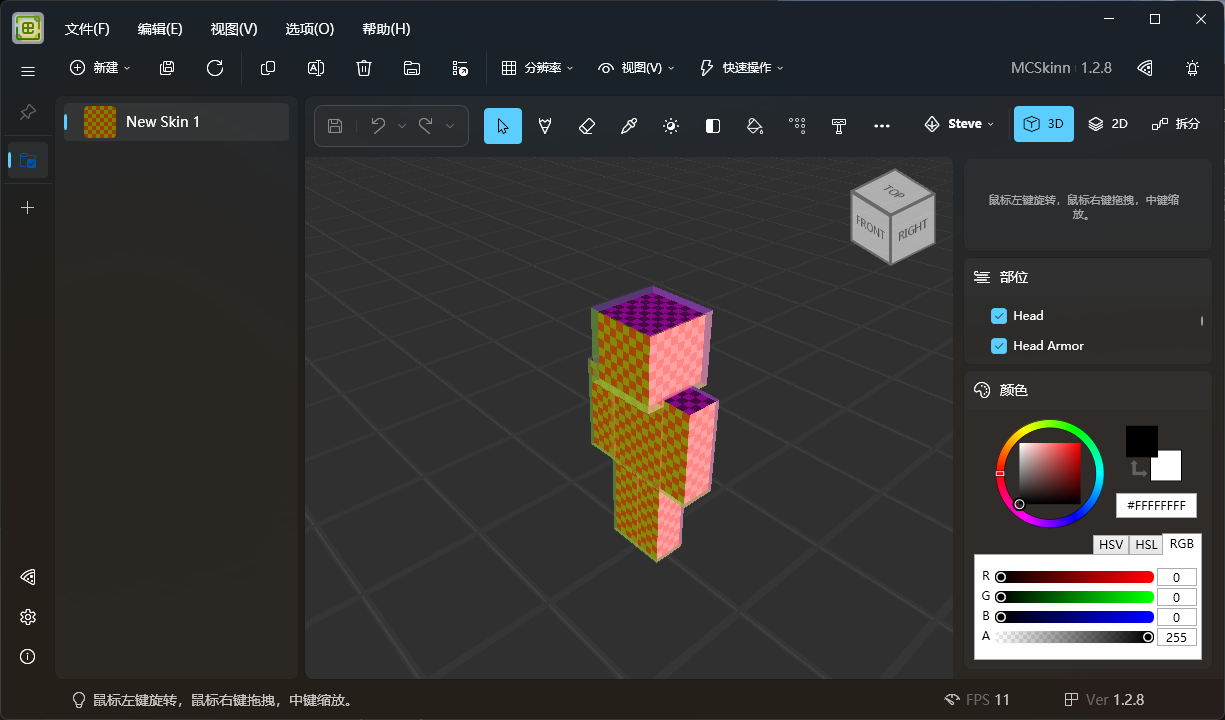Open the 帮助(H) menu

386,29
